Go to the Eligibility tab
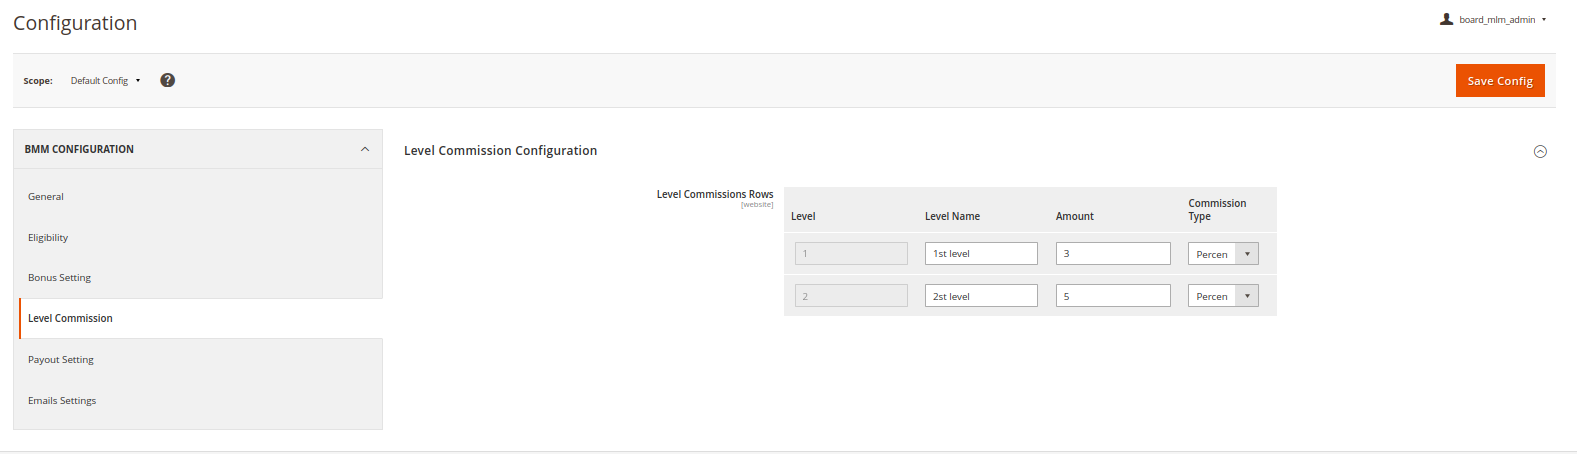The image size is (1577, 454). [48, 238]
